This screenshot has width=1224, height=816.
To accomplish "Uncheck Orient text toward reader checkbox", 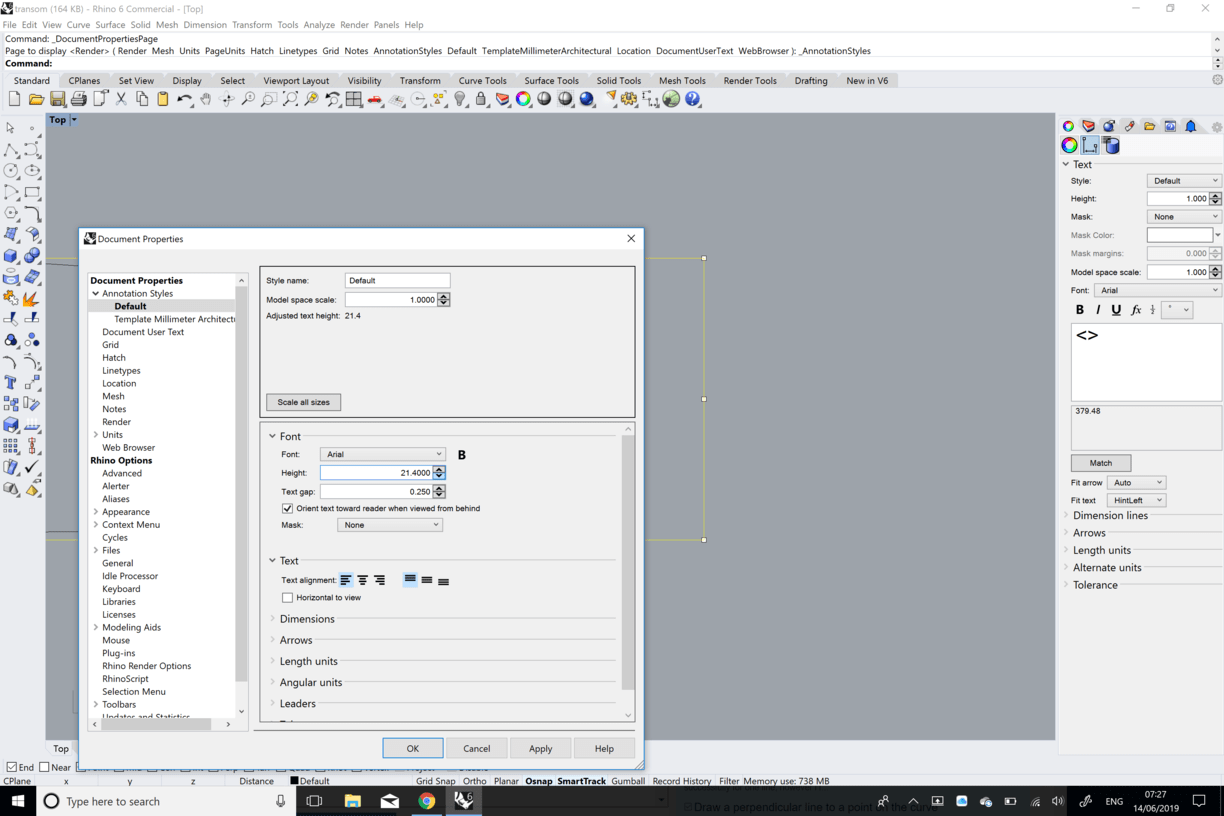I will [x=288, y=508].
